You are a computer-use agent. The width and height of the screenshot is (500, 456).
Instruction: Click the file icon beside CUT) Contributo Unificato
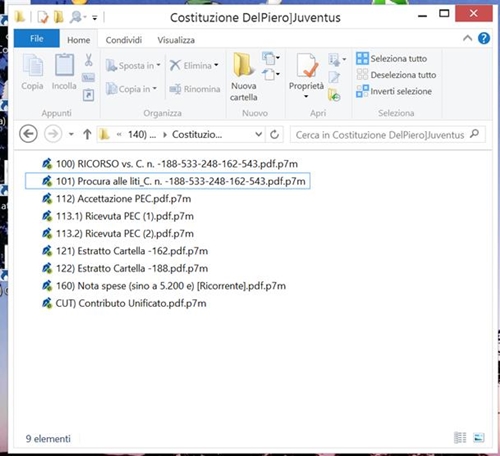[47, 303]
